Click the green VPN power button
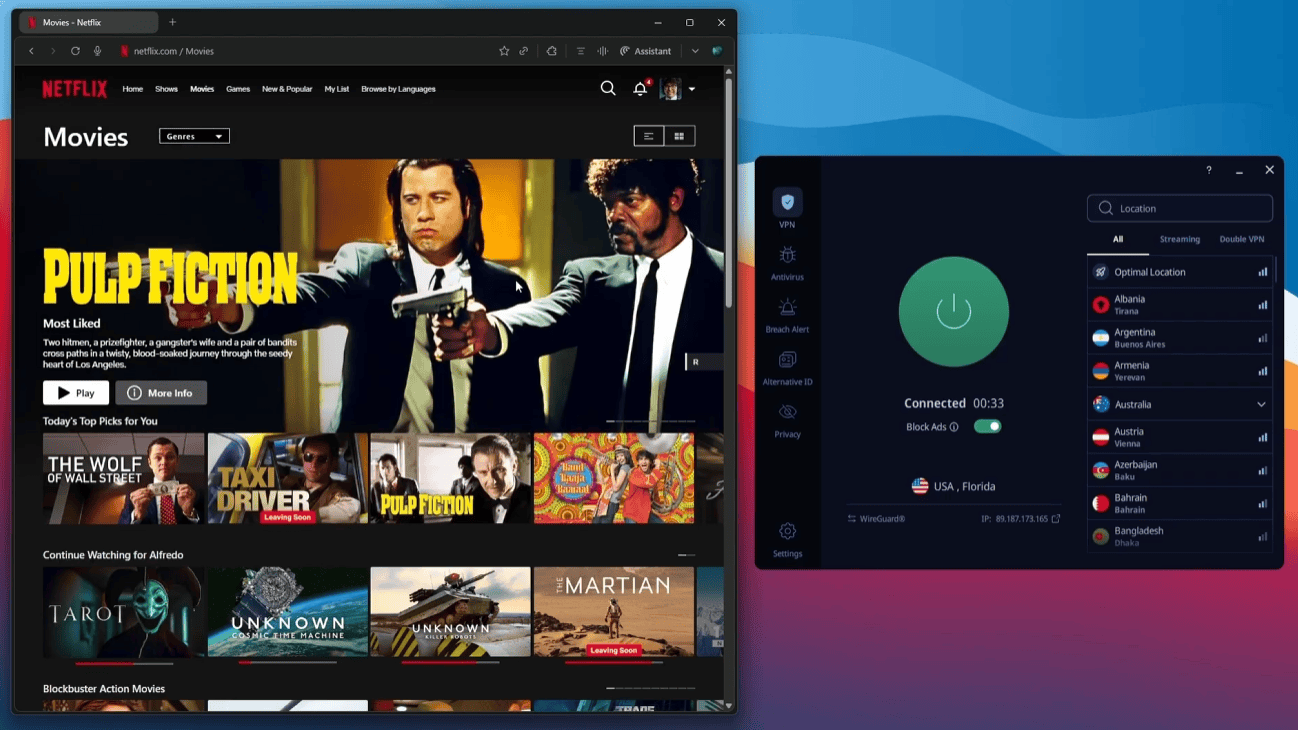The height and width of the screenshot is (730, 1298). [953, 311]
